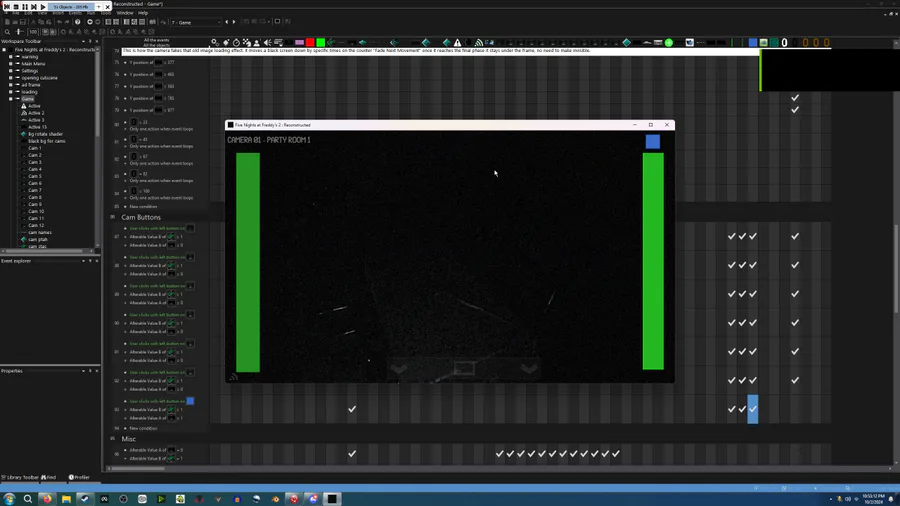Select the white warning triangle object column
This screenshot has width=900, height=506.
tap(457, 42)
